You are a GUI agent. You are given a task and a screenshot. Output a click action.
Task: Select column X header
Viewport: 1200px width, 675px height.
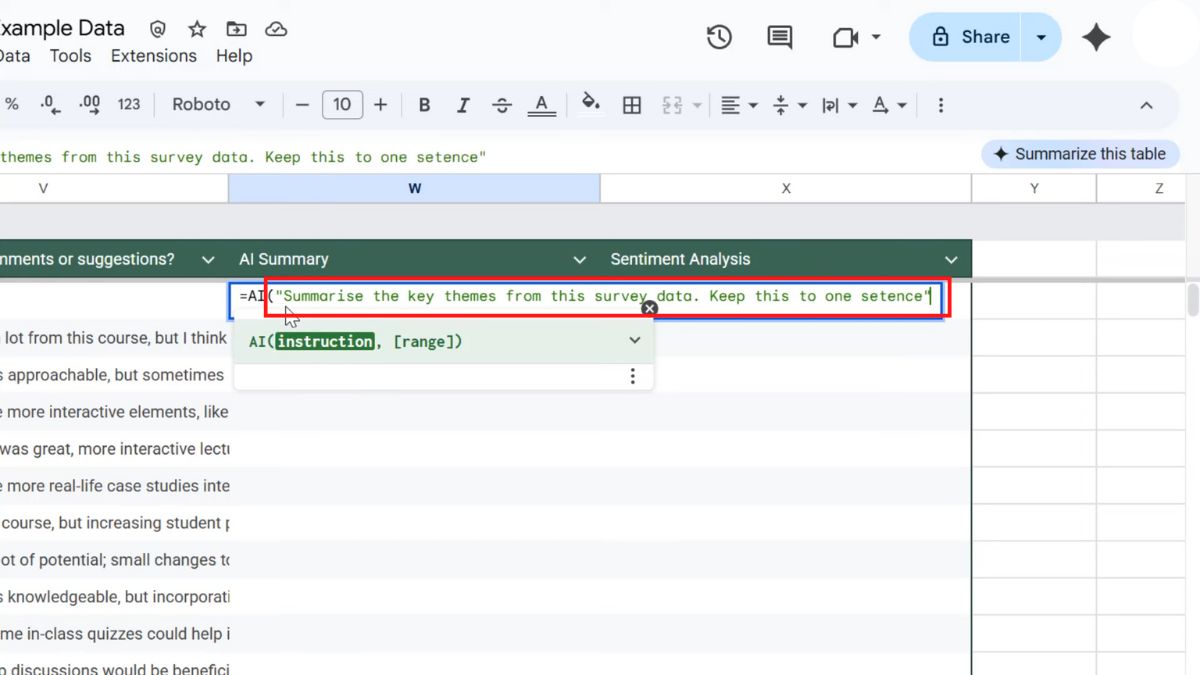coord(786,188)
